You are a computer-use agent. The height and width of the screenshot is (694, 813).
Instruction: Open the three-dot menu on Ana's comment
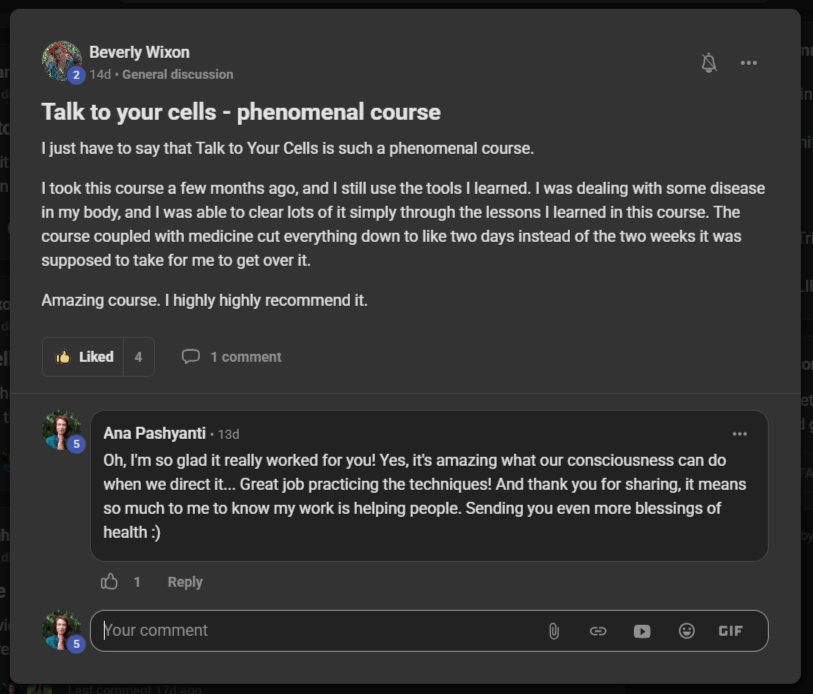(x=739, y=434)
